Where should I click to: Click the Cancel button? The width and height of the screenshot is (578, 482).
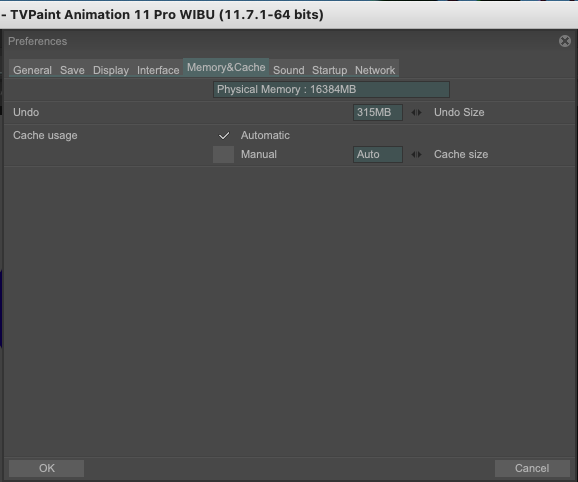click(x=532, y=468)
